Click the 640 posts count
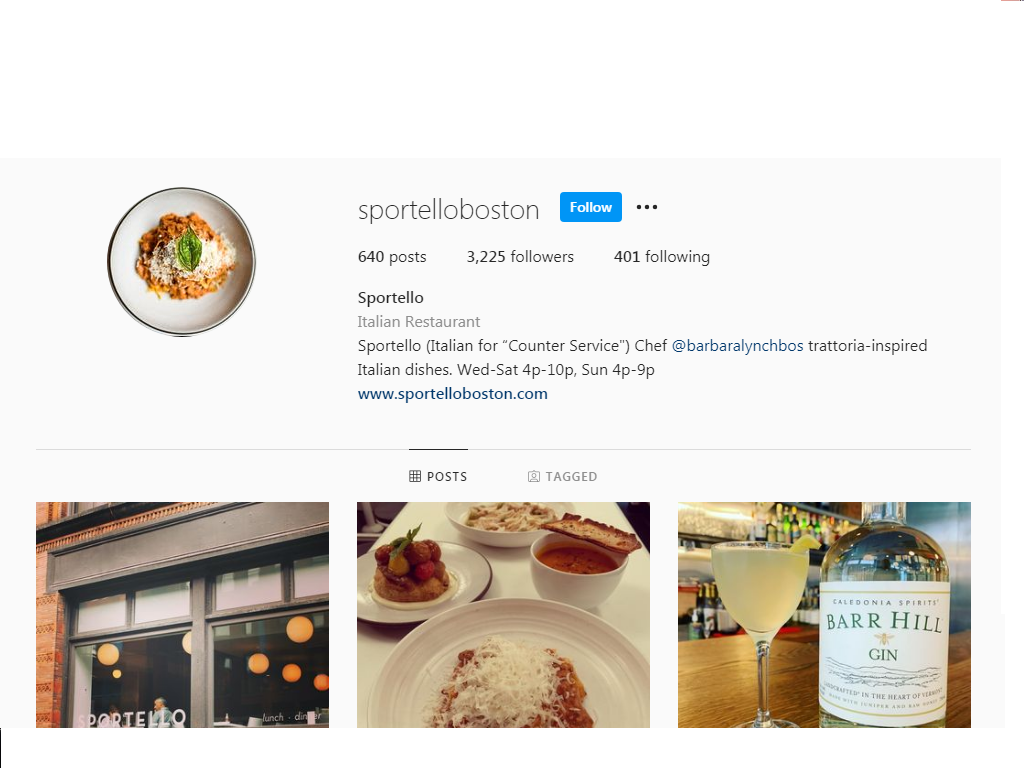 [392, 257]
